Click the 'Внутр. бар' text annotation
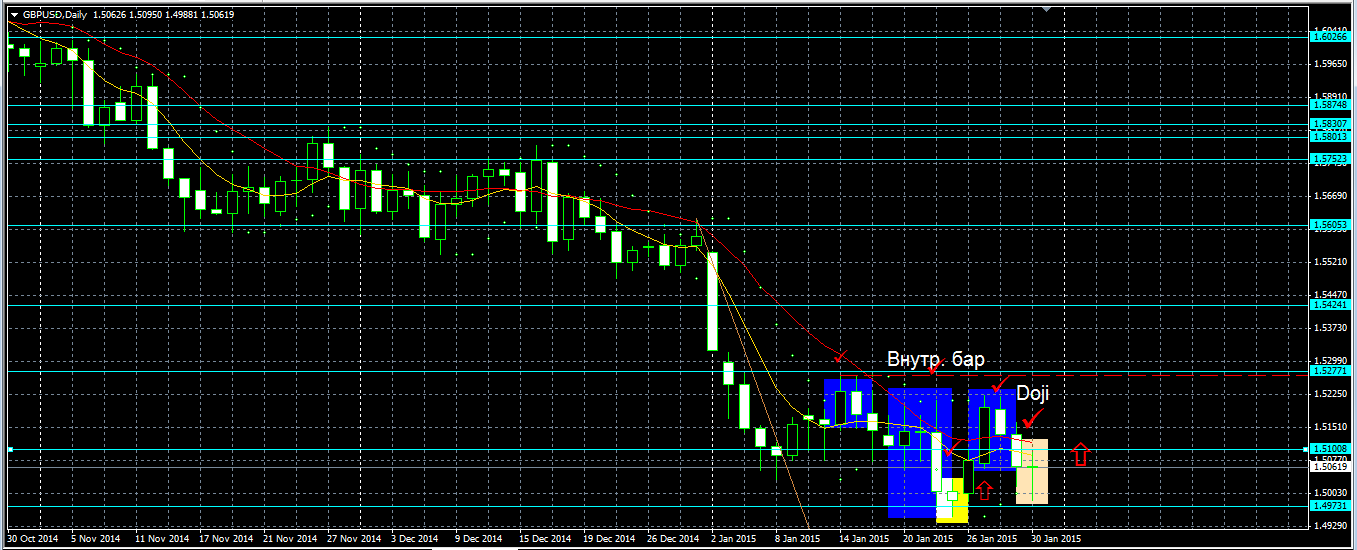 936,359
